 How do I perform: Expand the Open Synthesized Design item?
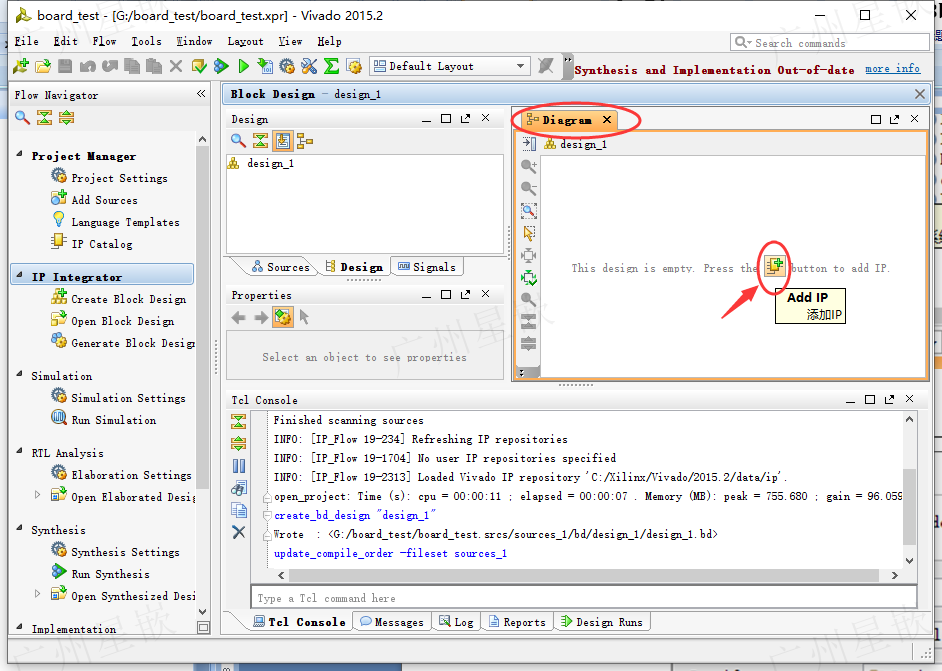coord(37,594)
